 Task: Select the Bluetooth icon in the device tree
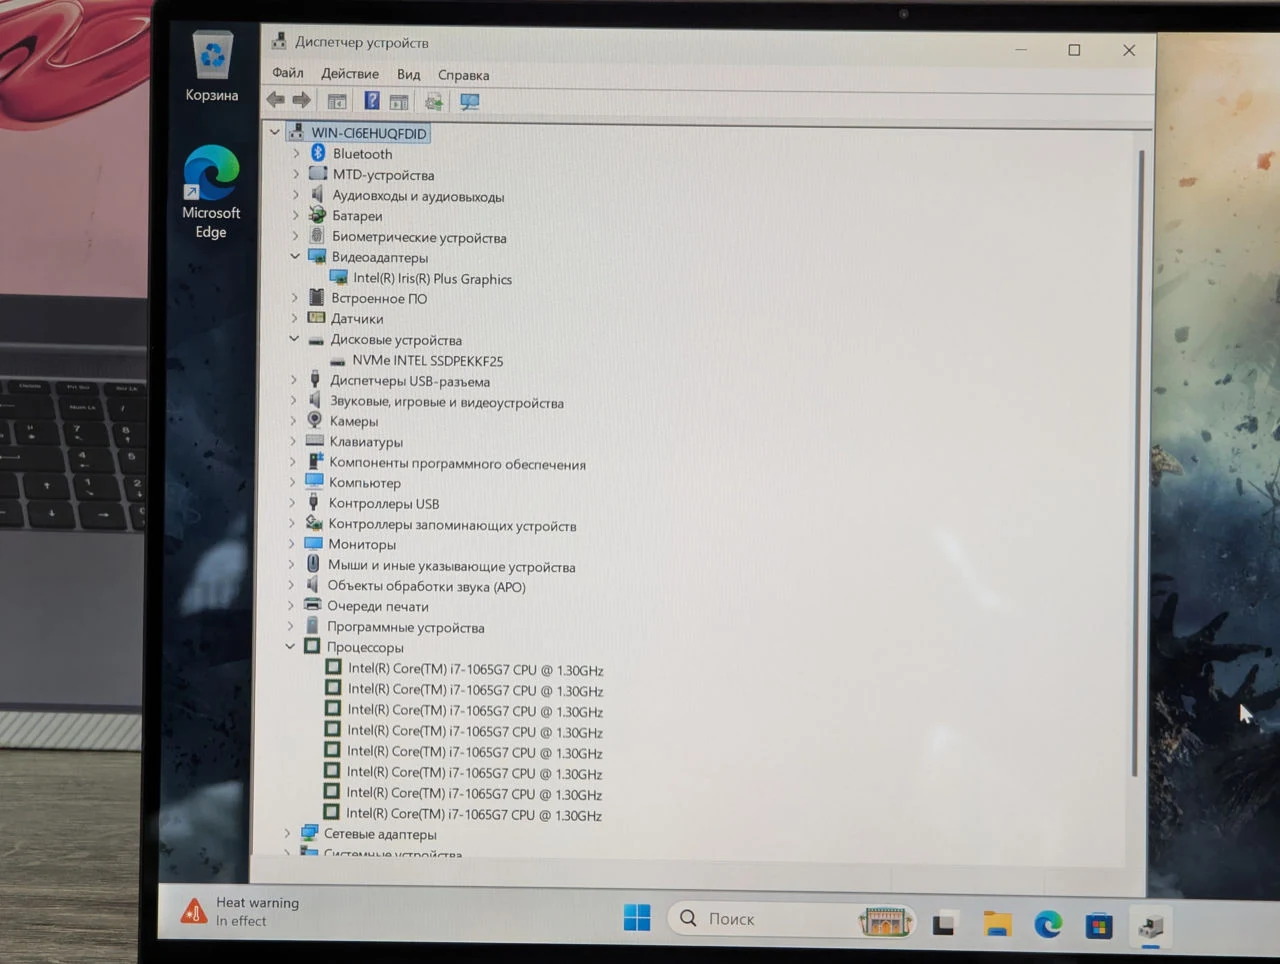tap(318, 153)
